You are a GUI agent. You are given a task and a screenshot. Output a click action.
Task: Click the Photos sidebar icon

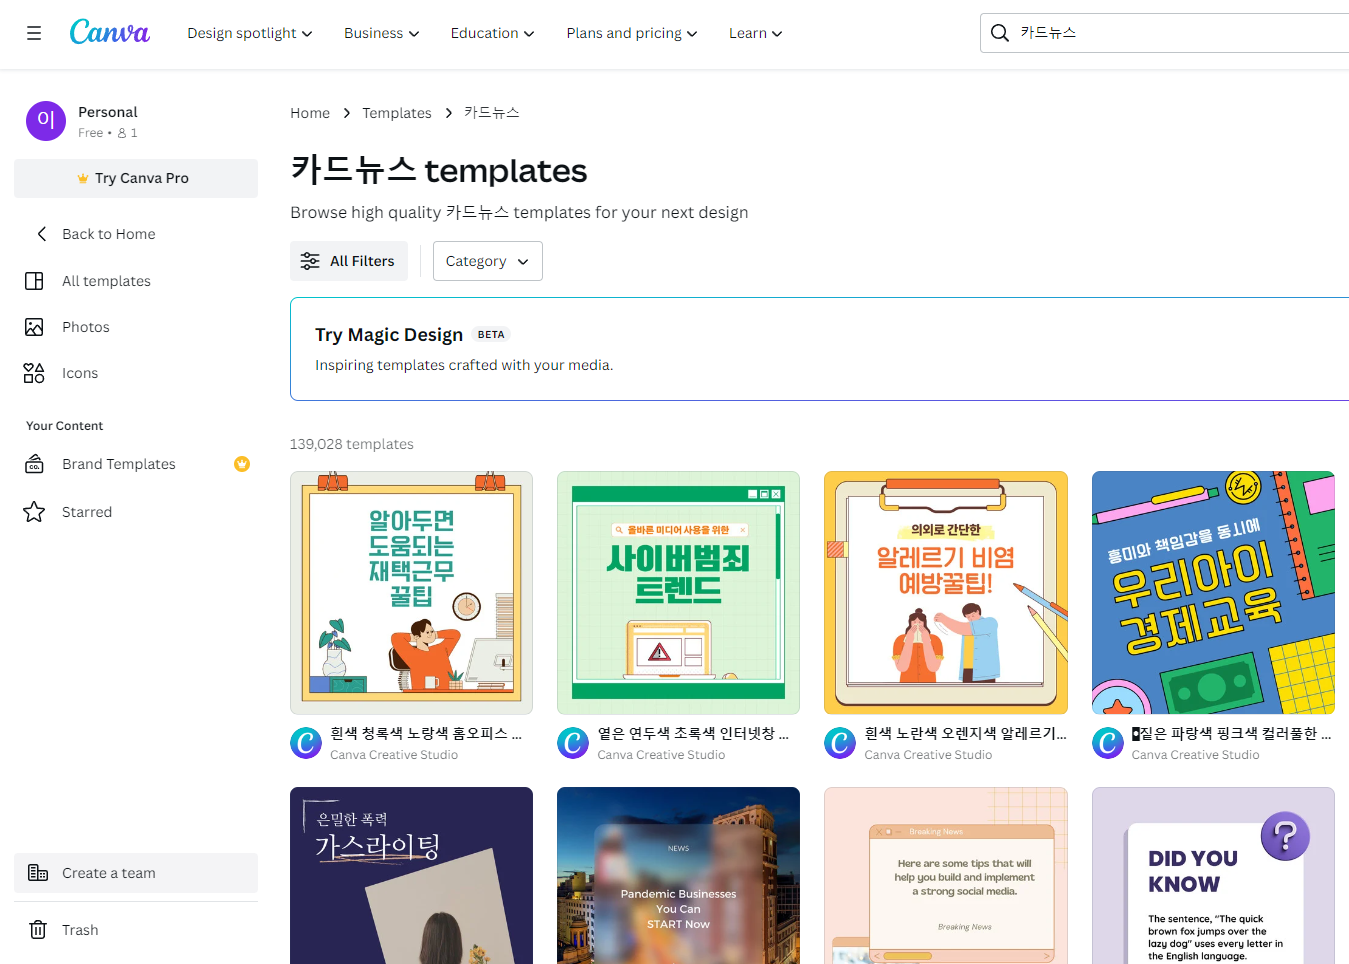click(x=34, y=327)
